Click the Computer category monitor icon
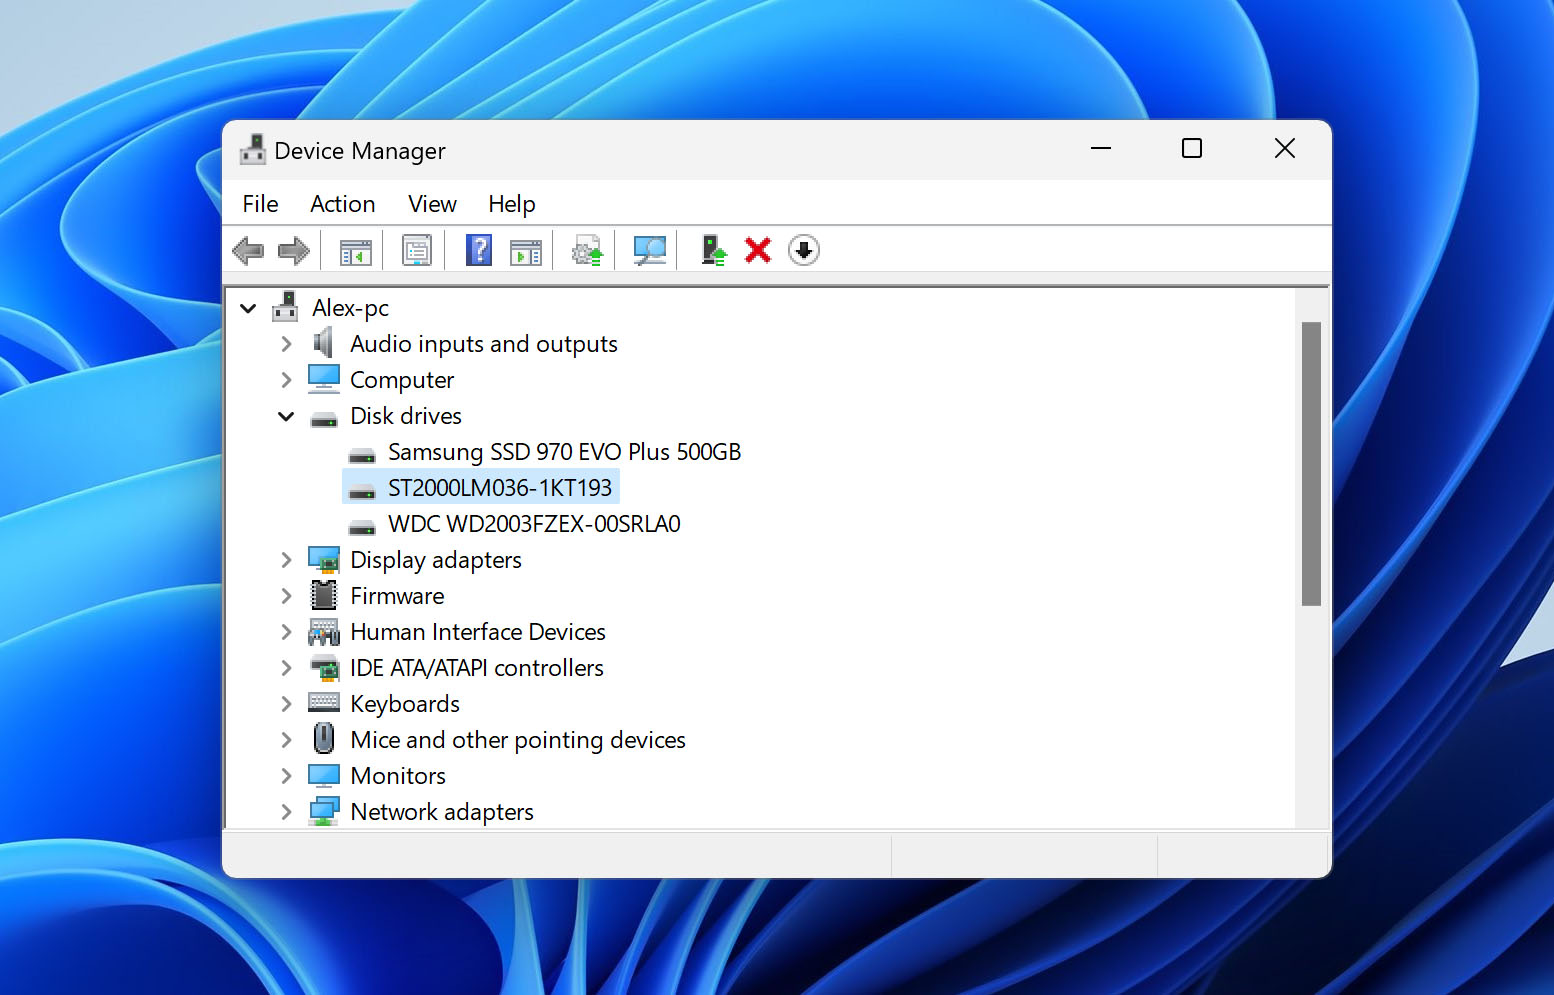1554x995 pixels. pyautogui.click(x=324, y=379)
